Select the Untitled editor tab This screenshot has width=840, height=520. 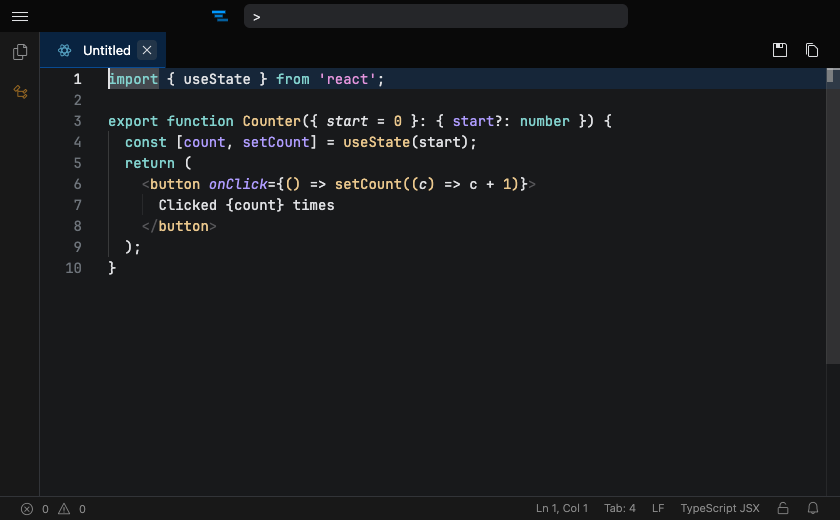pos(103,50)
